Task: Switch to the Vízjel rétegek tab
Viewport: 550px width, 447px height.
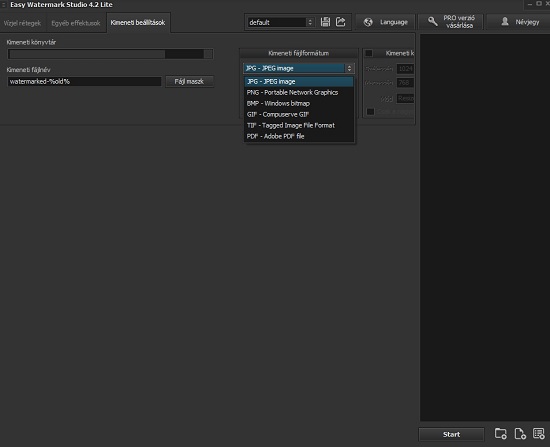Action: click(22, 23)
